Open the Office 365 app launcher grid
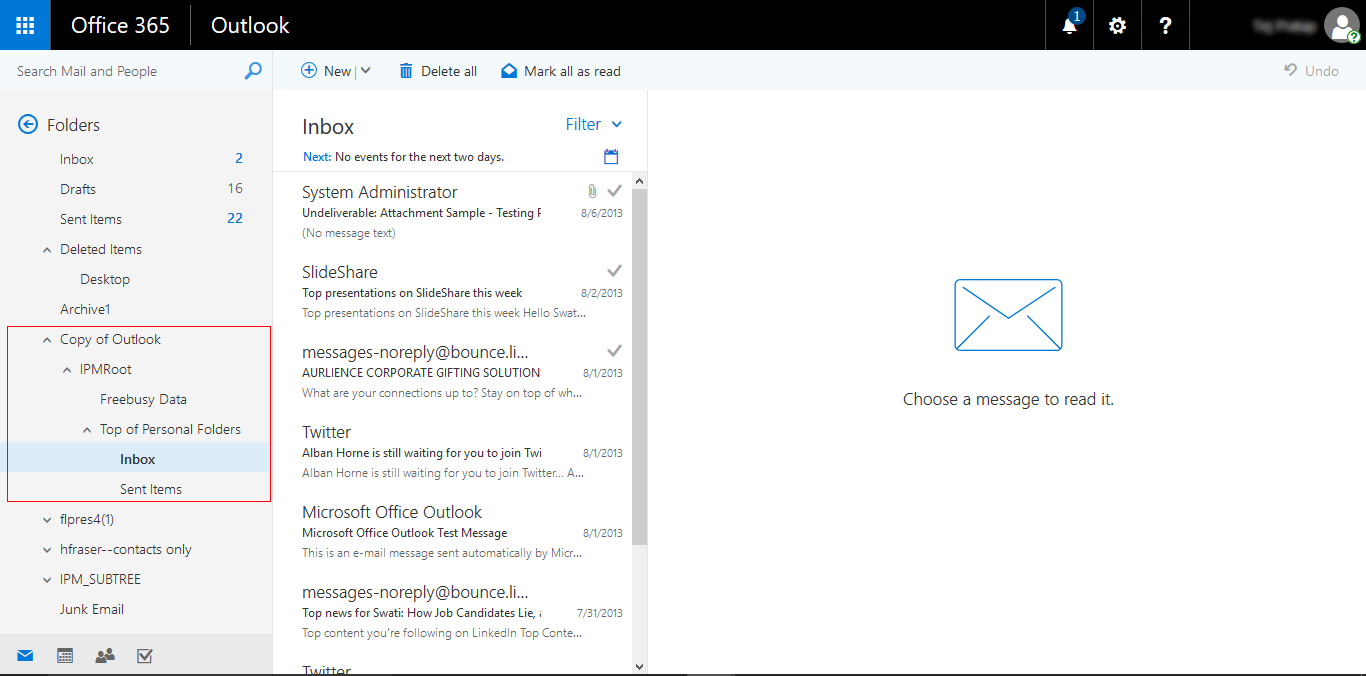The height and width of the screenshot is (676, 1366). [x=25, y=25]
